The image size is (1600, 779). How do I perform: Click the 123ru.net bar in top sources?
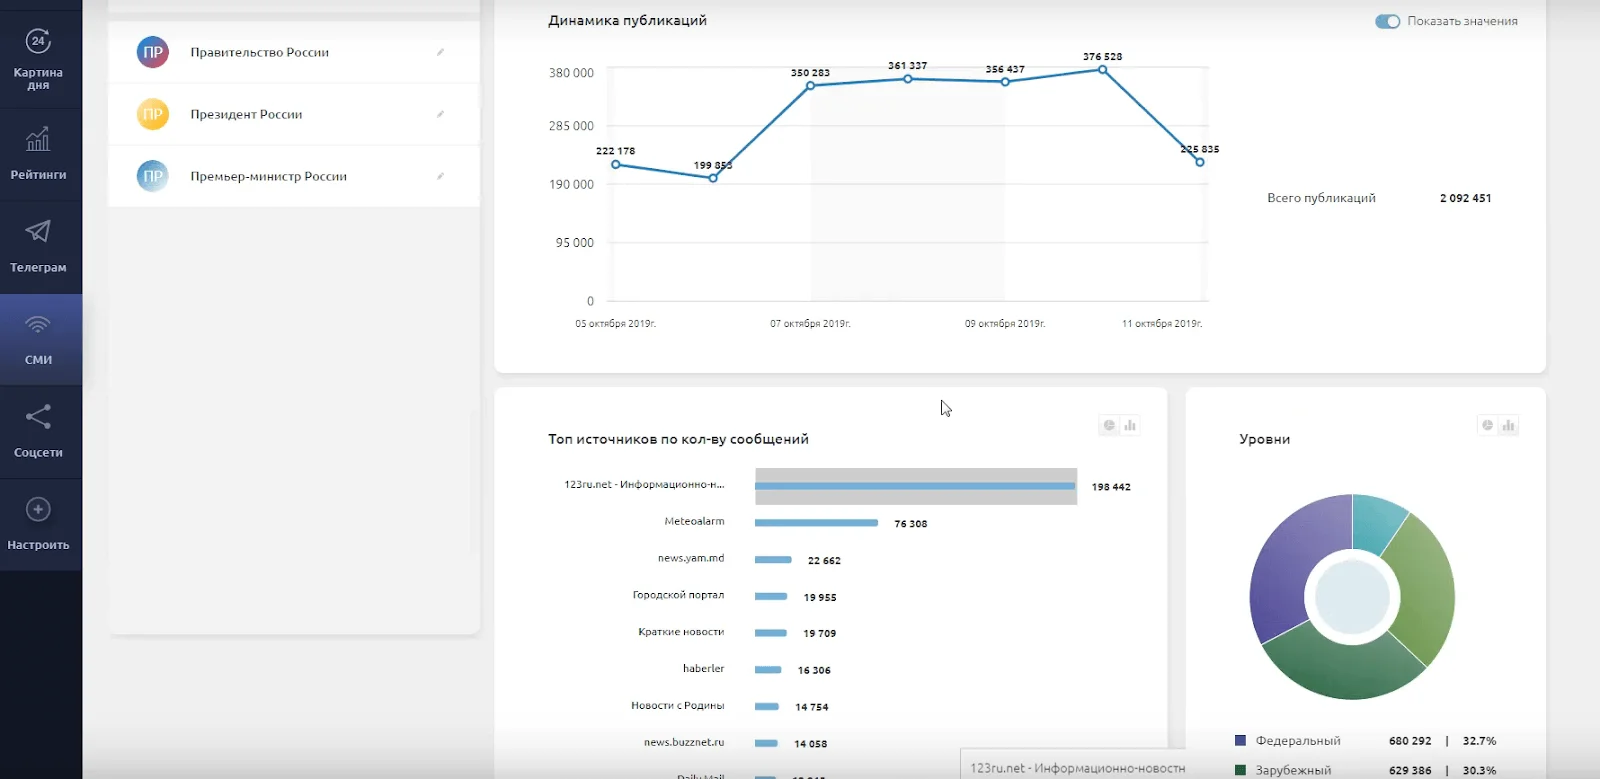coord(915,486)
